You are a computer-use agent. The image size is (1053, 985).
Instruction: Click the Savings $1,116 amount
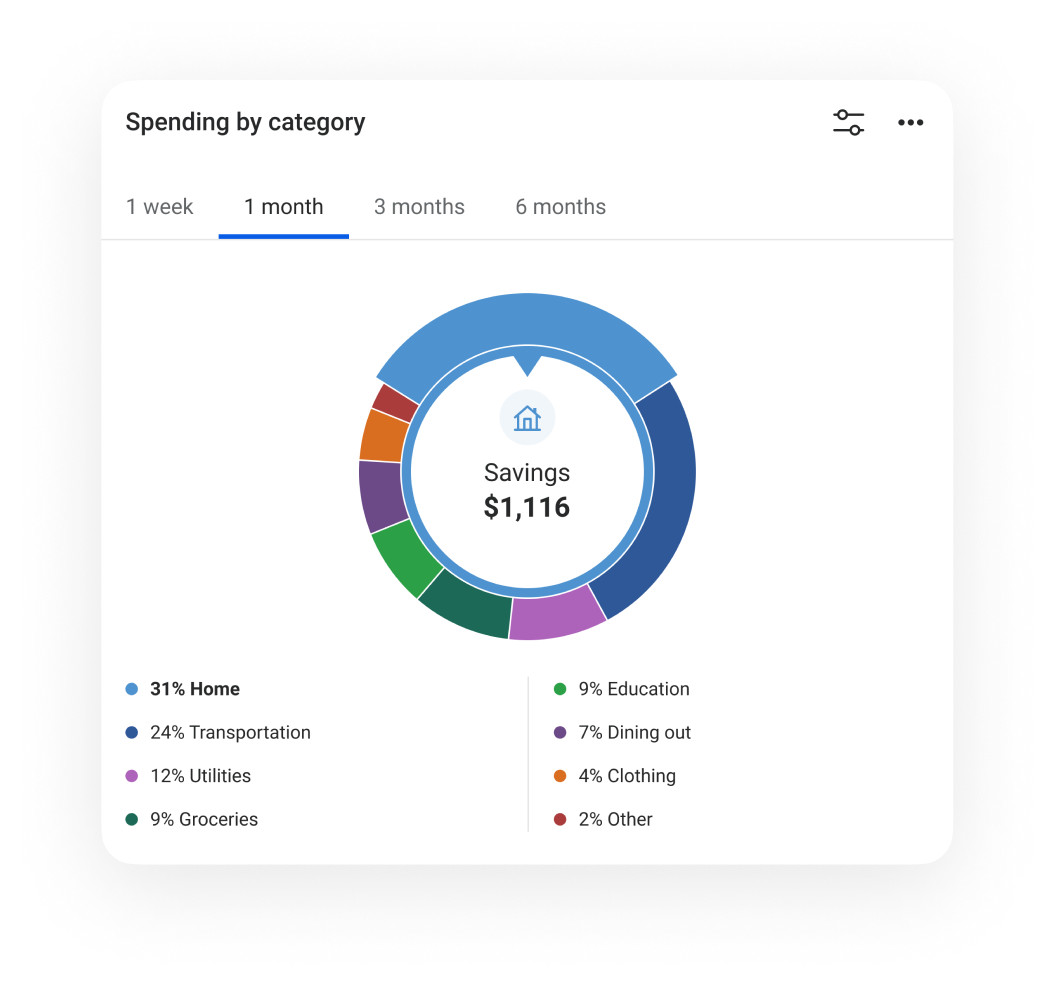527,507
